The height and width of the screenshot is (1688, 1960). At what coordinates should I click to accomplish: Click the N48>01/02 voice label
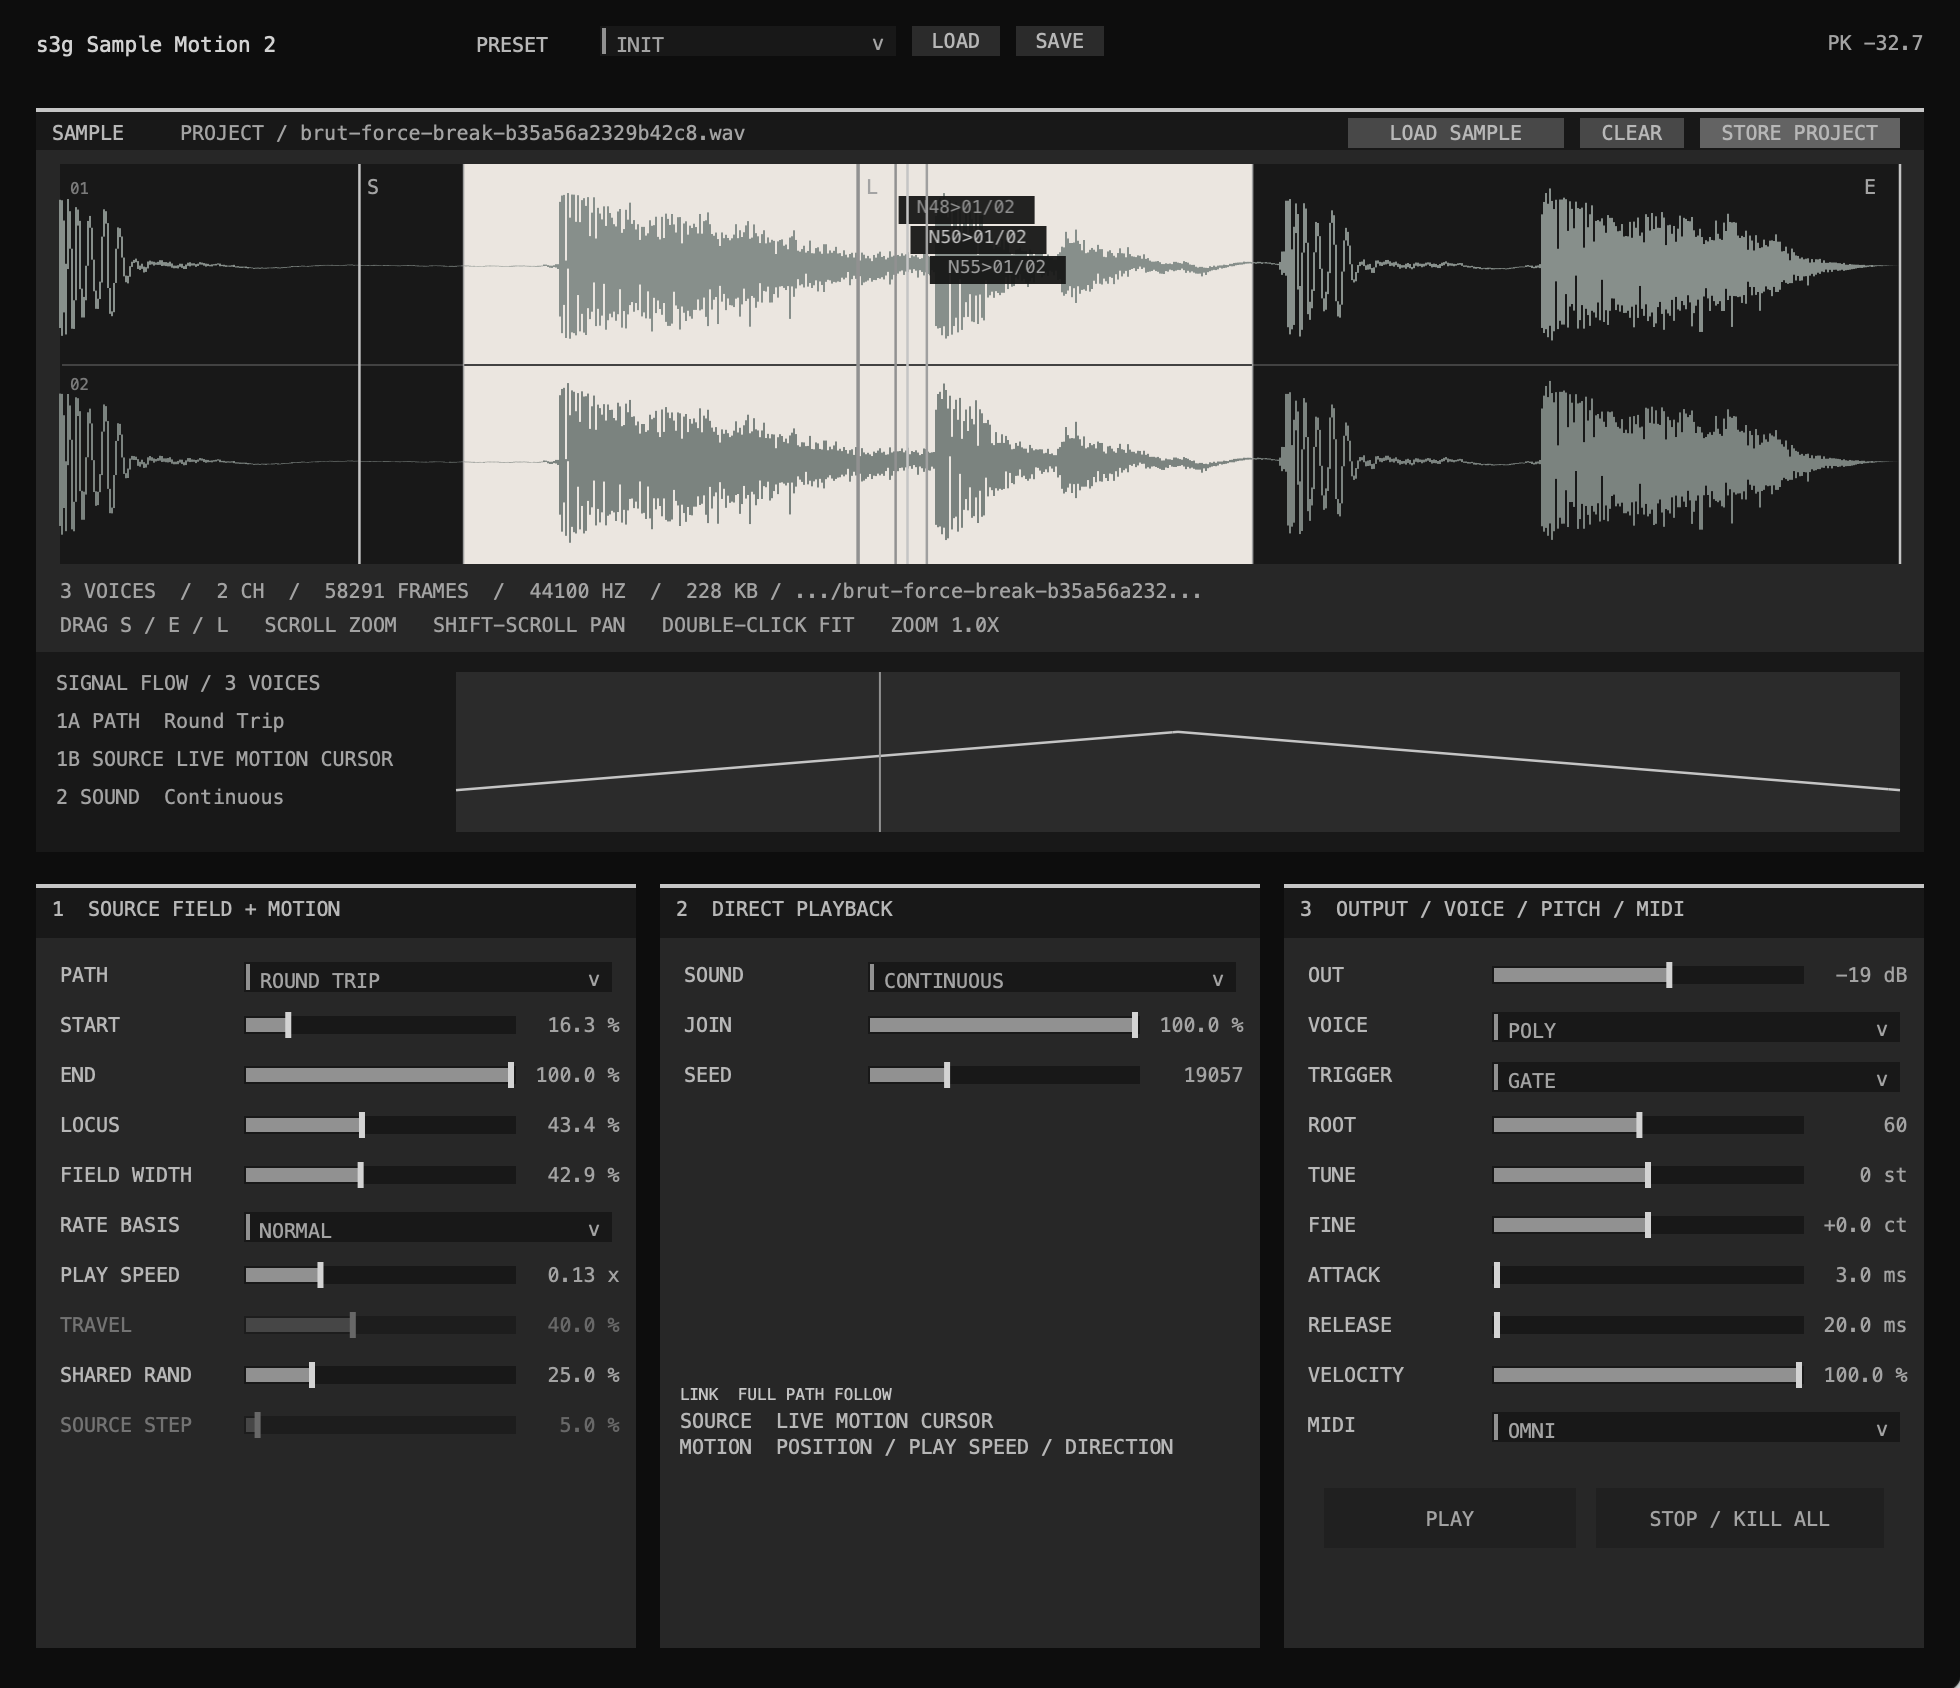click(966, 208)
